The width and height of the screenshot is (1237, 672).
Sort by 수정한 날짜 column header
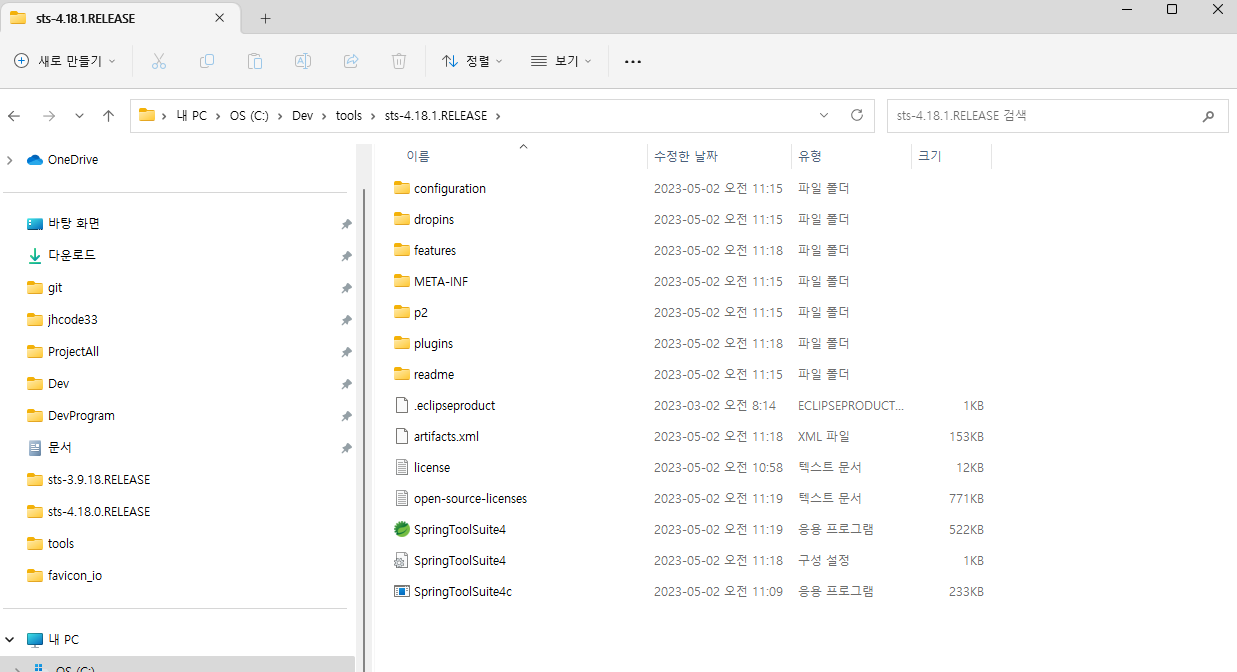[x=685, y=156]
